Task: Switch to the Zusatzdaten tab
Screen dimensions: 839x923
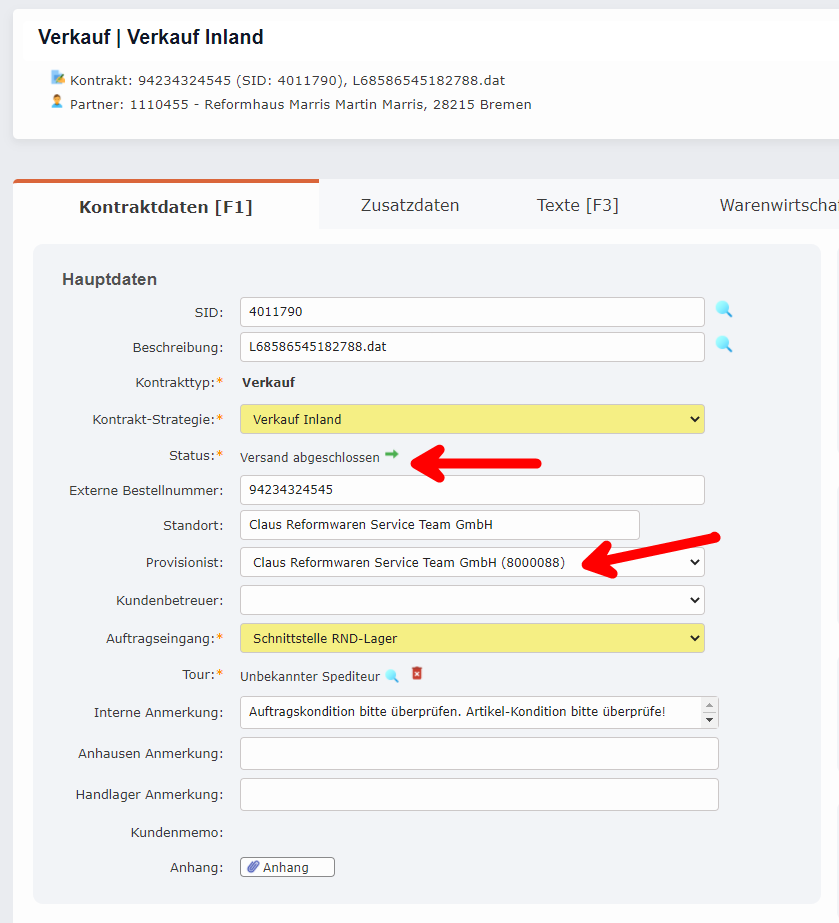Action: (409, 203)
